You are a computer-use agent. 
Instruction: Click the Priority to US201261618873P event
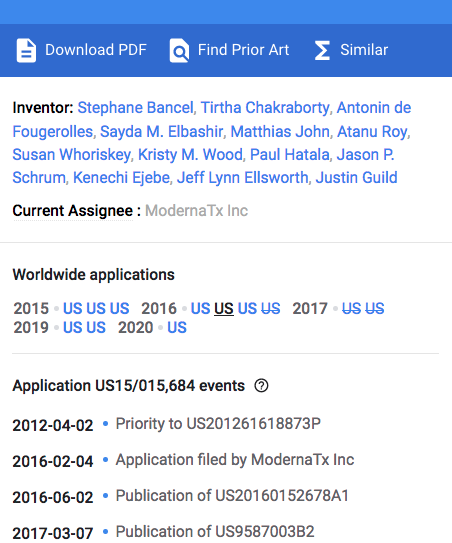tap(218, 424)
